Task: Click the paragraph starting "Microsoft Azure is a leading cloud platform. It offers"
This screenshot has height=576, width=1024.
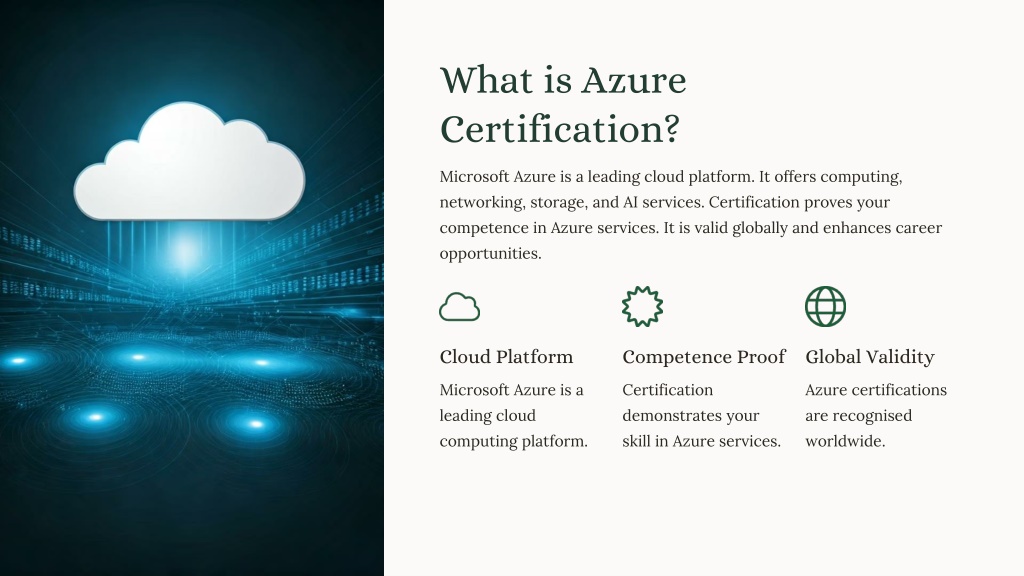Action: [x=691, y=215]
